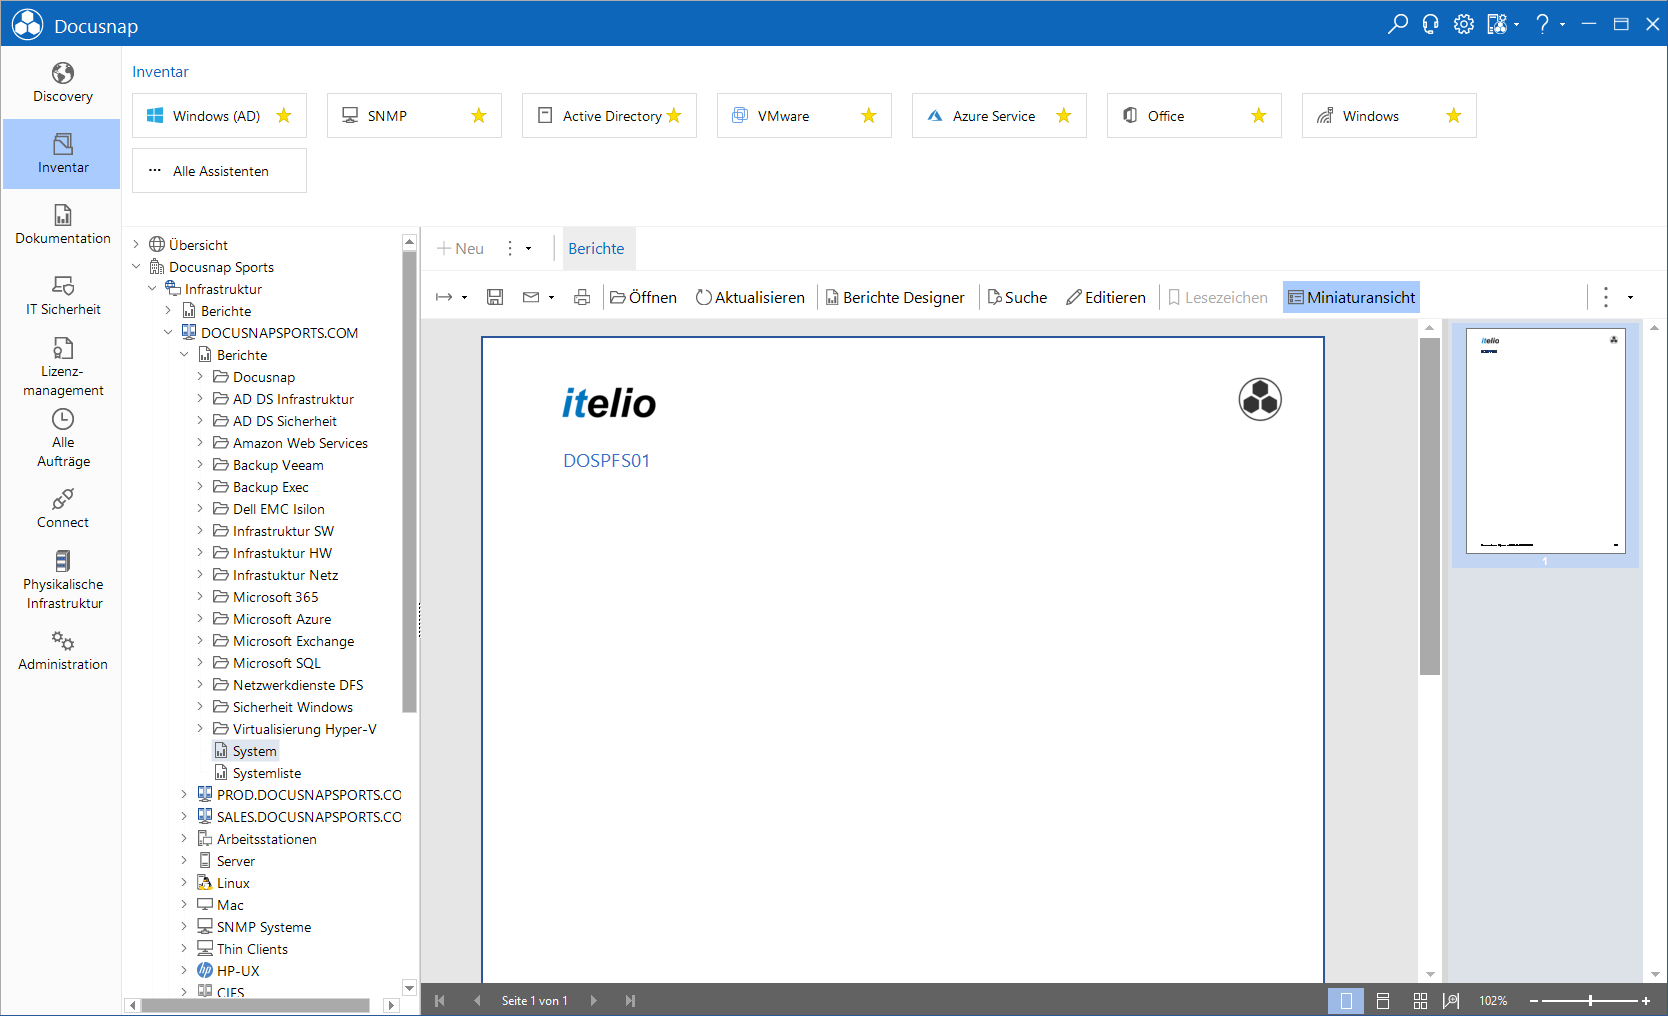Image resolution: width=1668 pixels, height=1016 pixels.
Task: Jump to the last report page
Action: 630,1000
